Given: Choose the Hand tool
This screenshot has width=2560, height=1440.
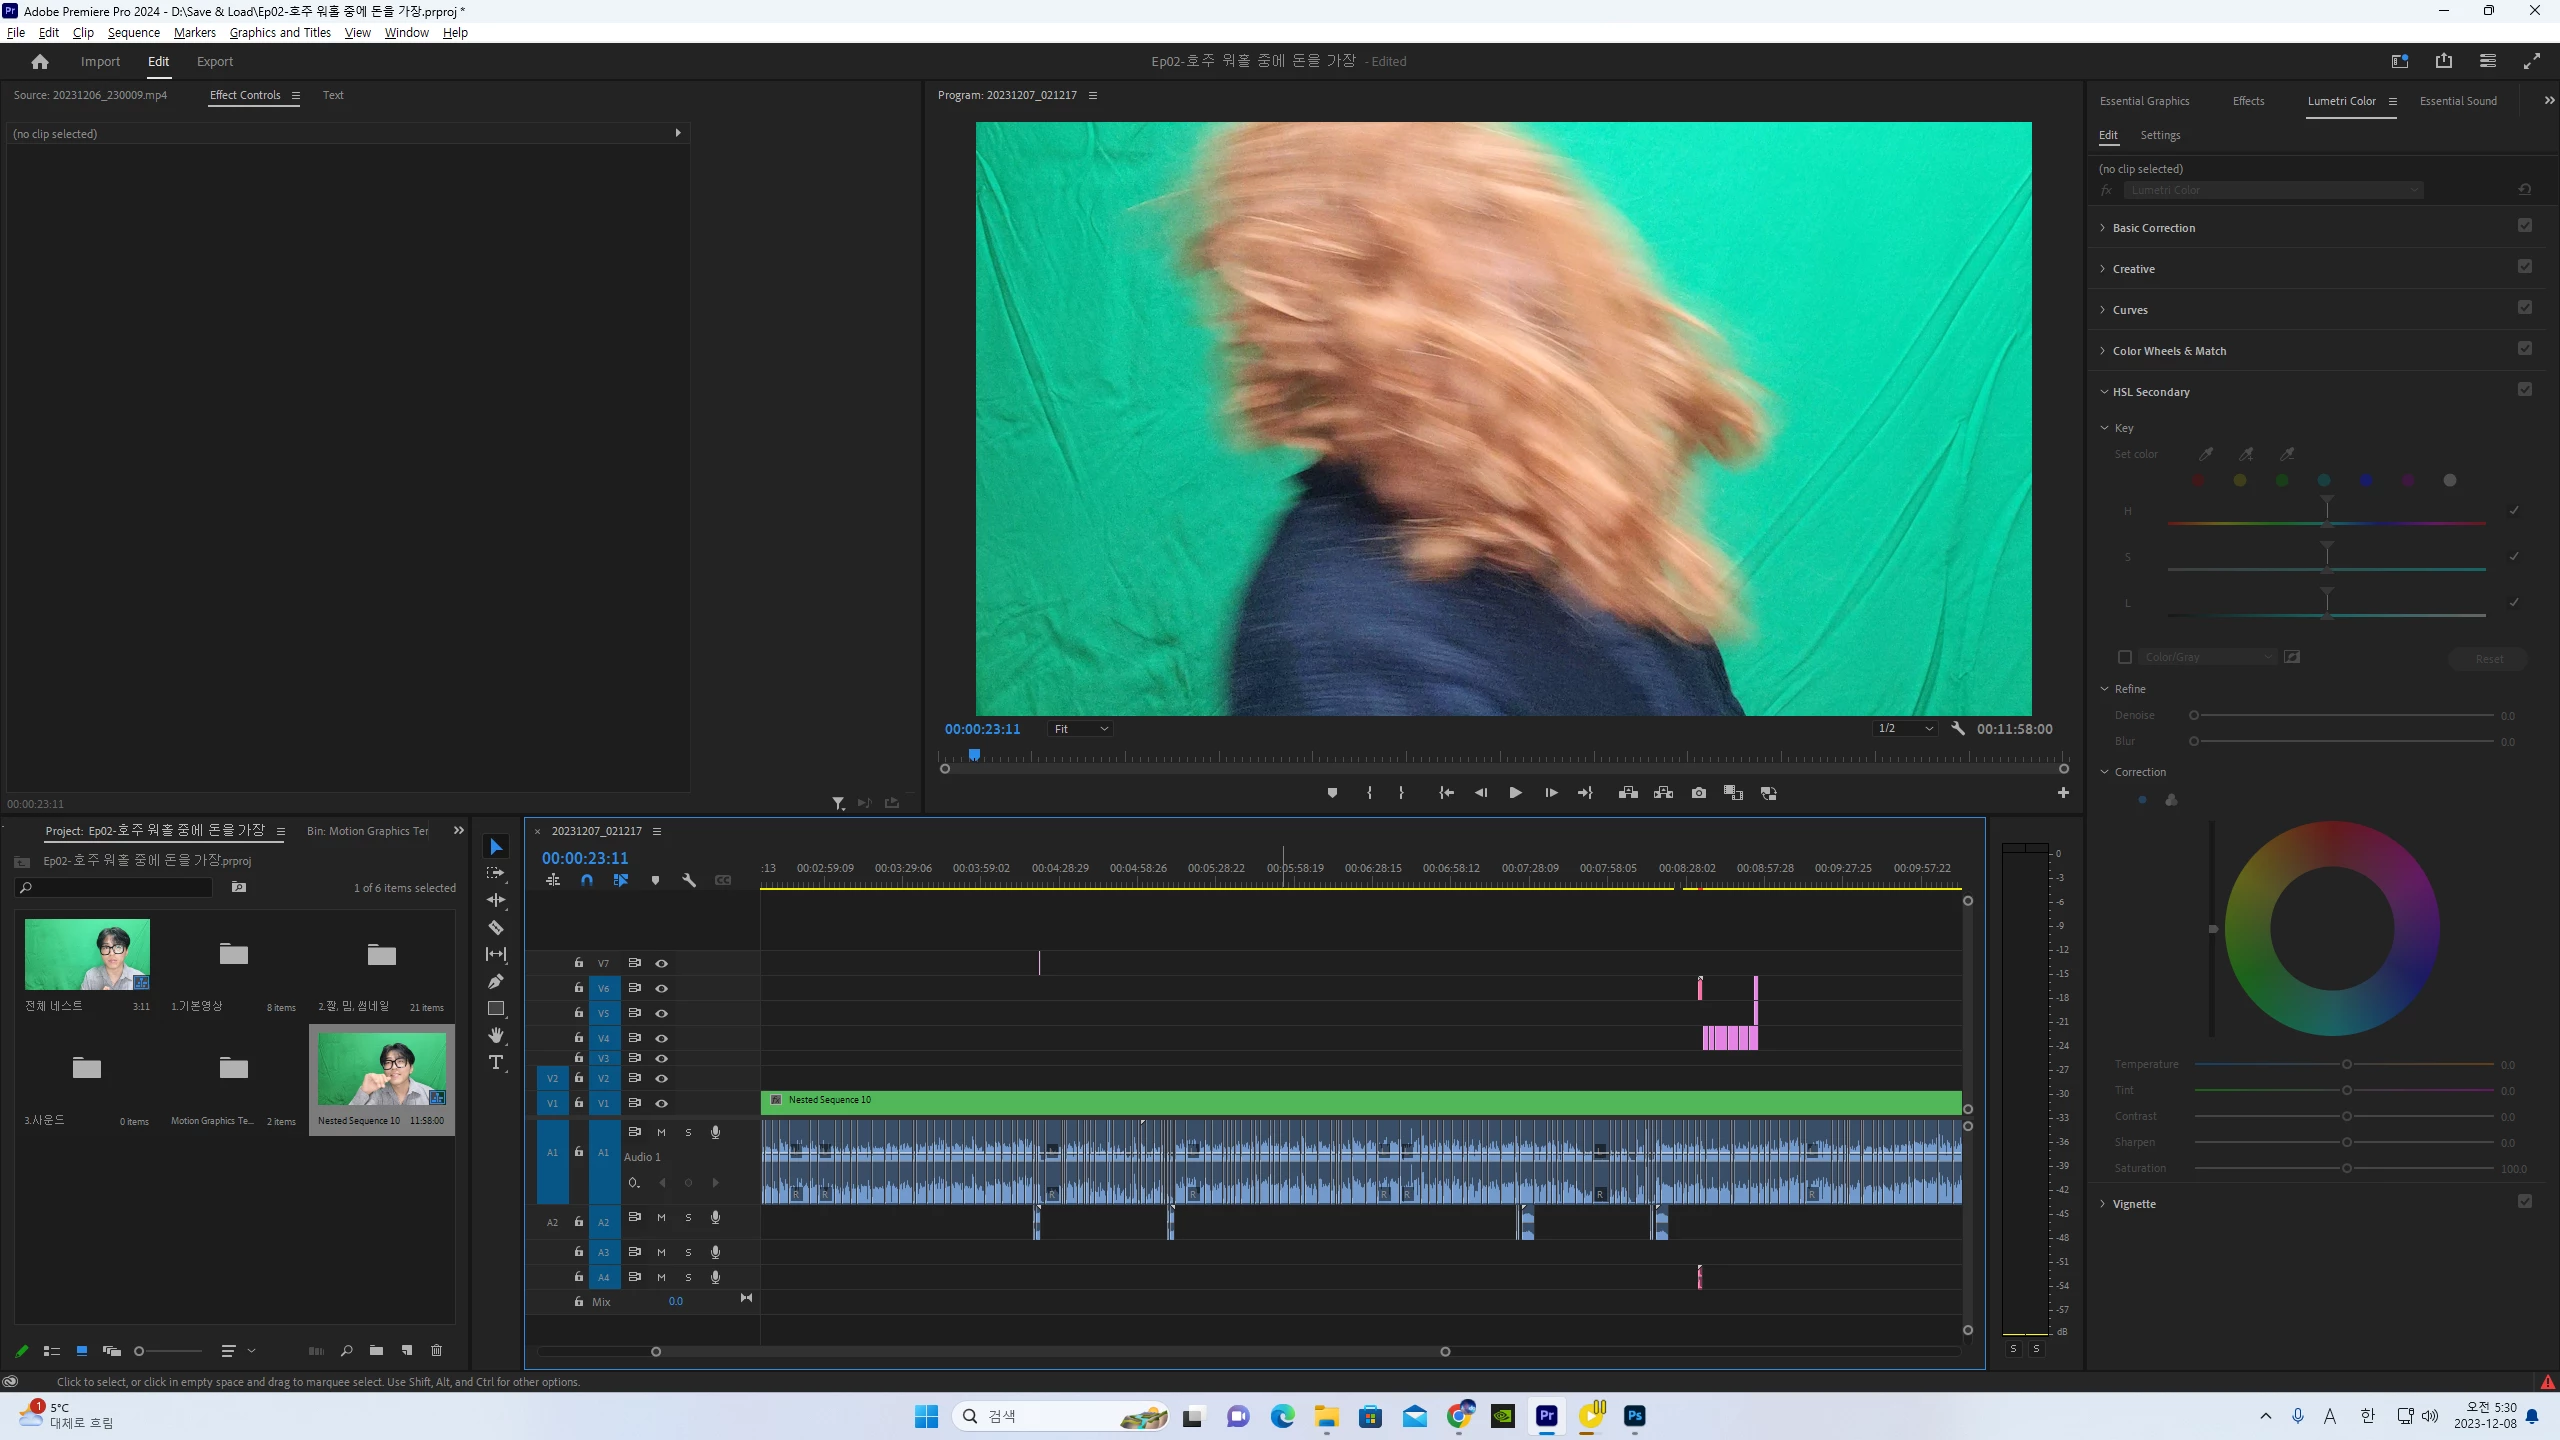Looking at the screenshot, I should pyautogui.click(x=495, y=1035).
